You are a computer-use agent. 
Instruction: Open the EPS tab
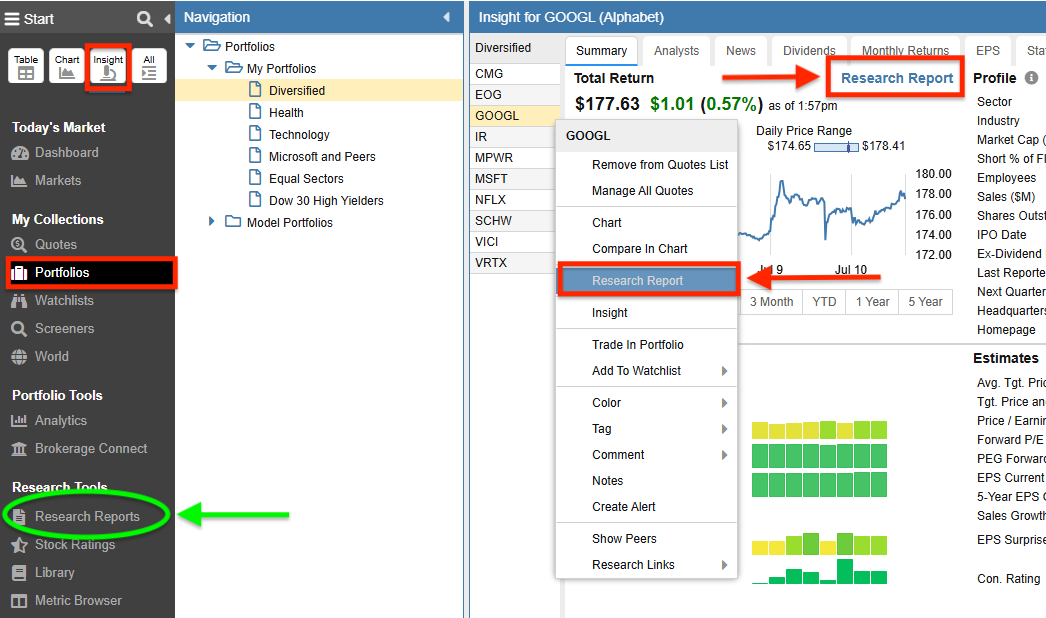point(987,51)
